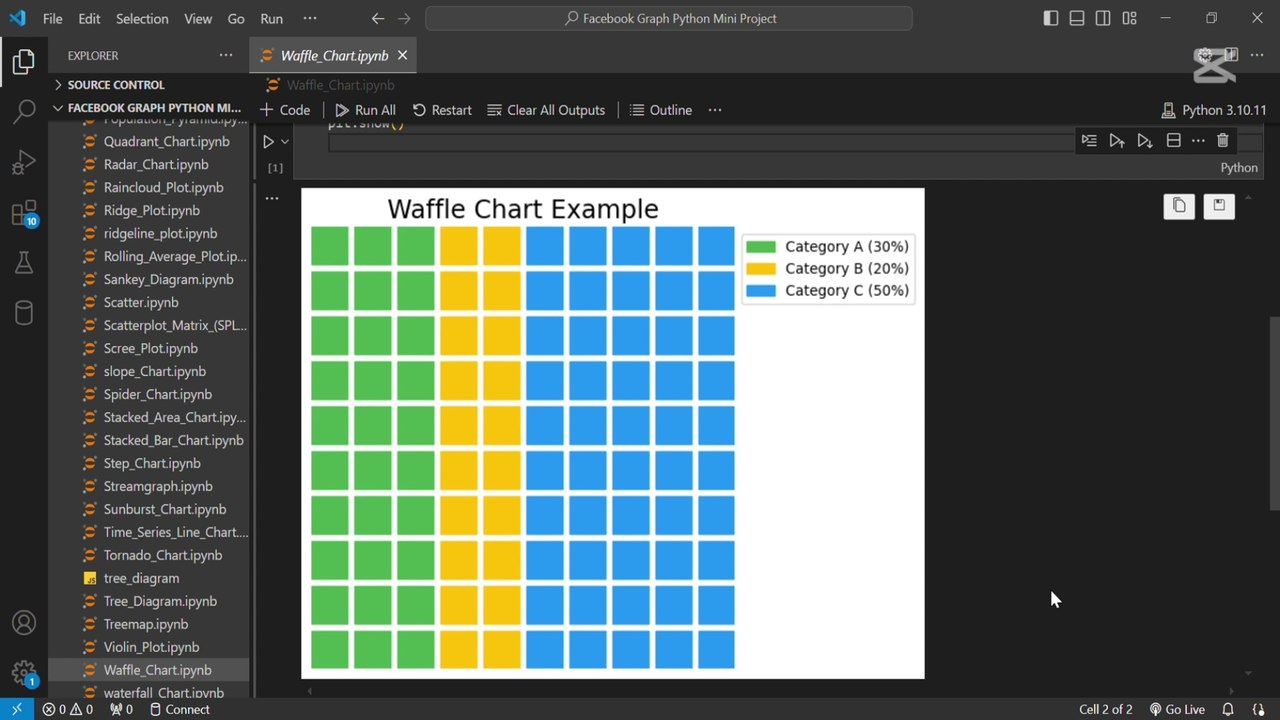Open the notebook Outline
This screenshot has height=720, width=1280.
pyautogui.click(x=661, y=110)
